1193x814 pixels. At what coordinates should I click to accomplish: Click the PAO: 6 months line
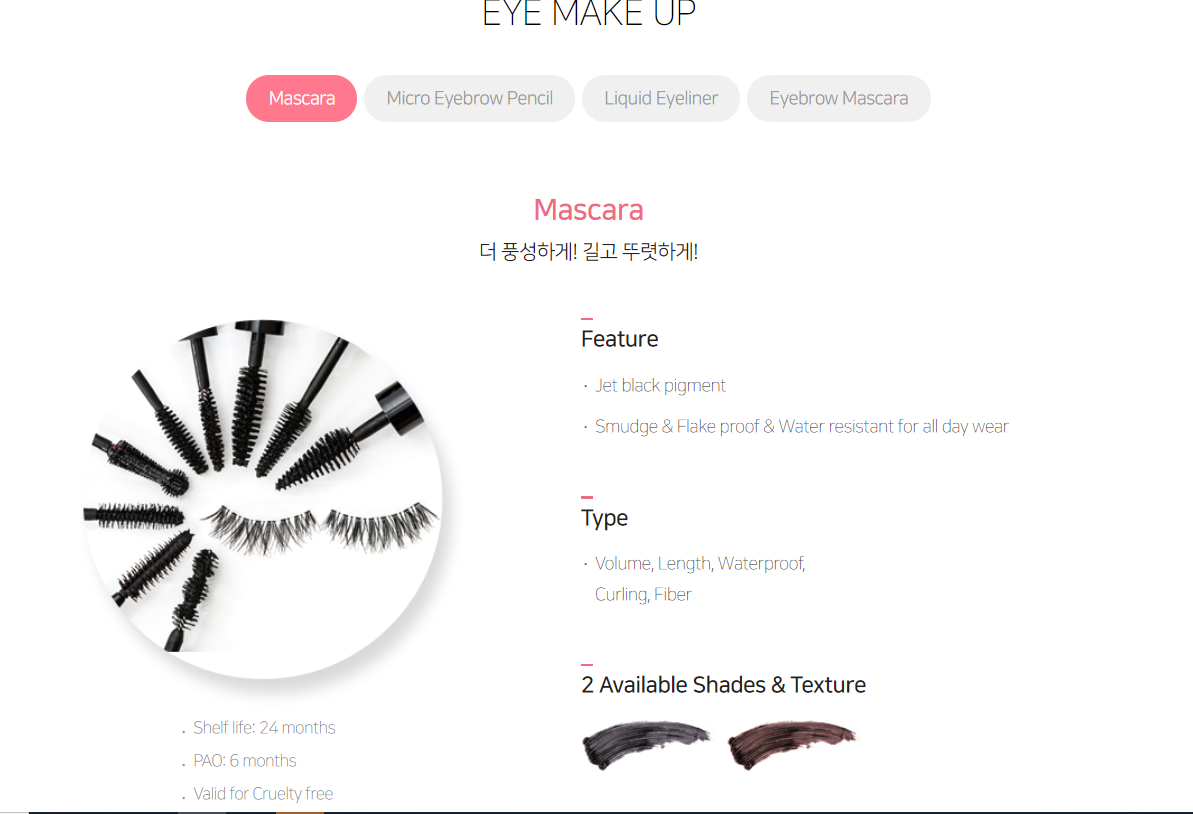[244, 761]
